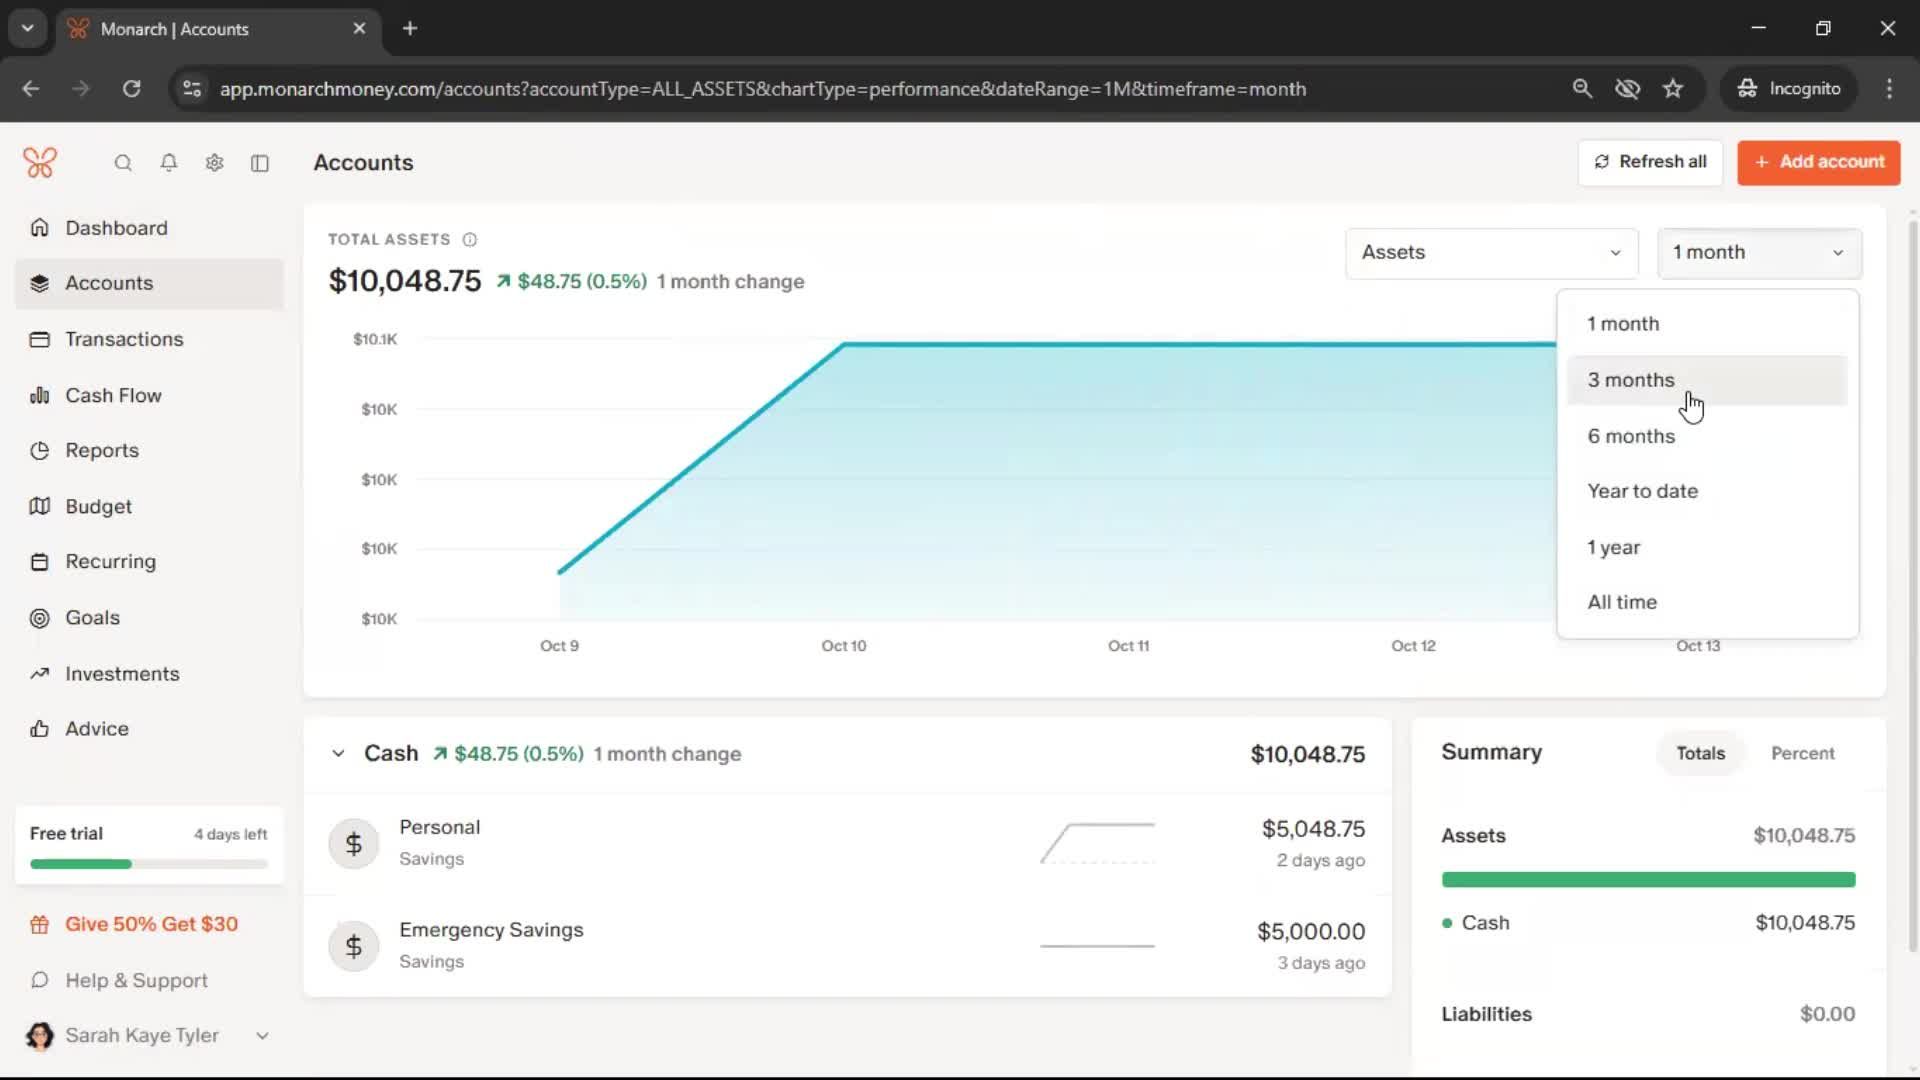
Task: Choose Year to date option
Action: click(x=1642, y=491)
